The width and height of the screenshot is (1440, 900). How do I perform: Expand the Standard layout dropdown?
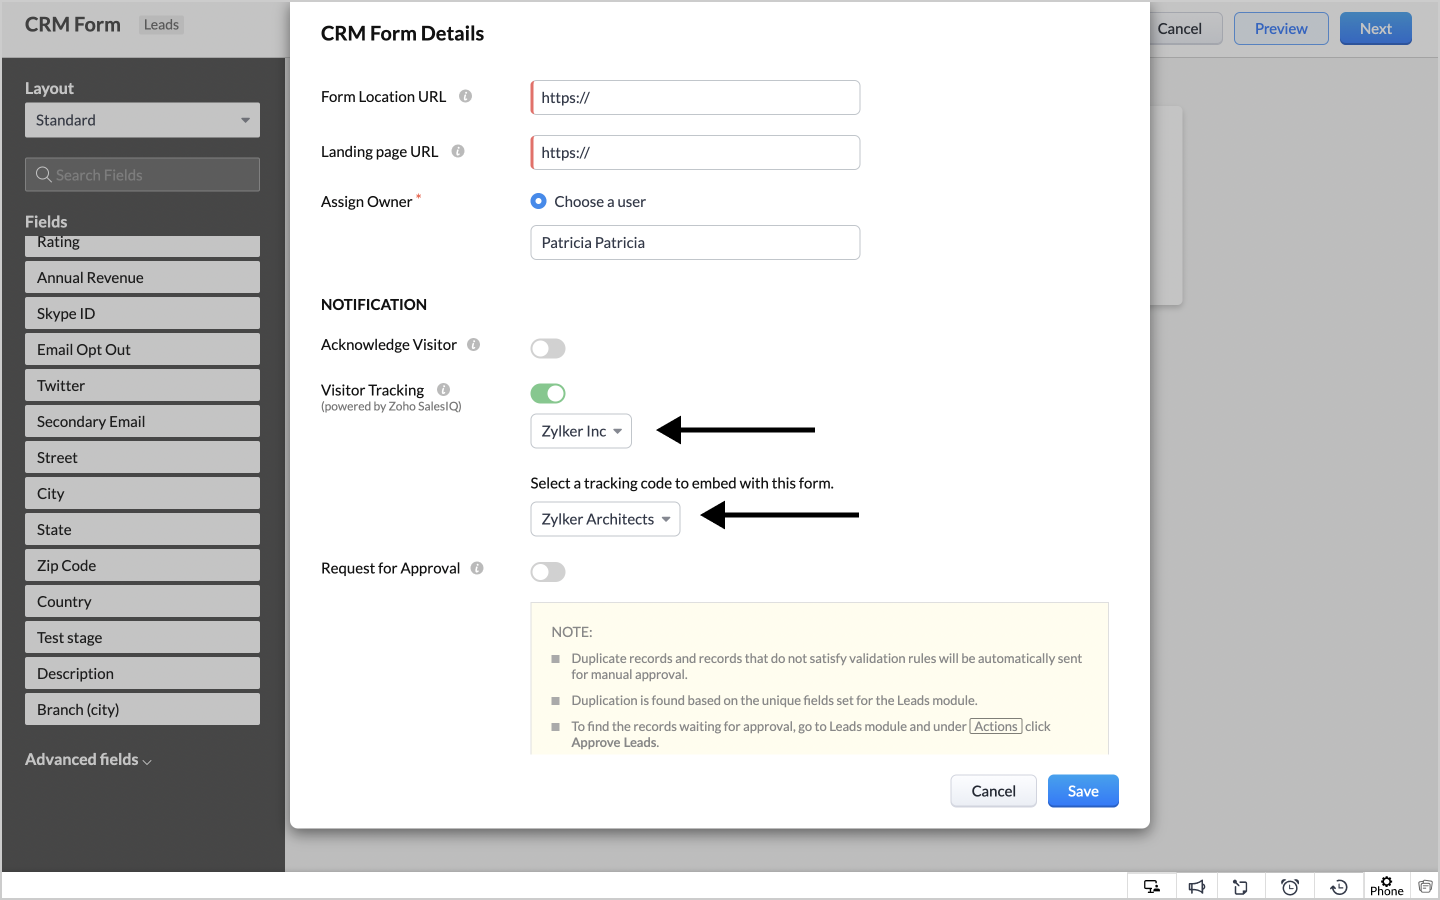tap(142, 120)
